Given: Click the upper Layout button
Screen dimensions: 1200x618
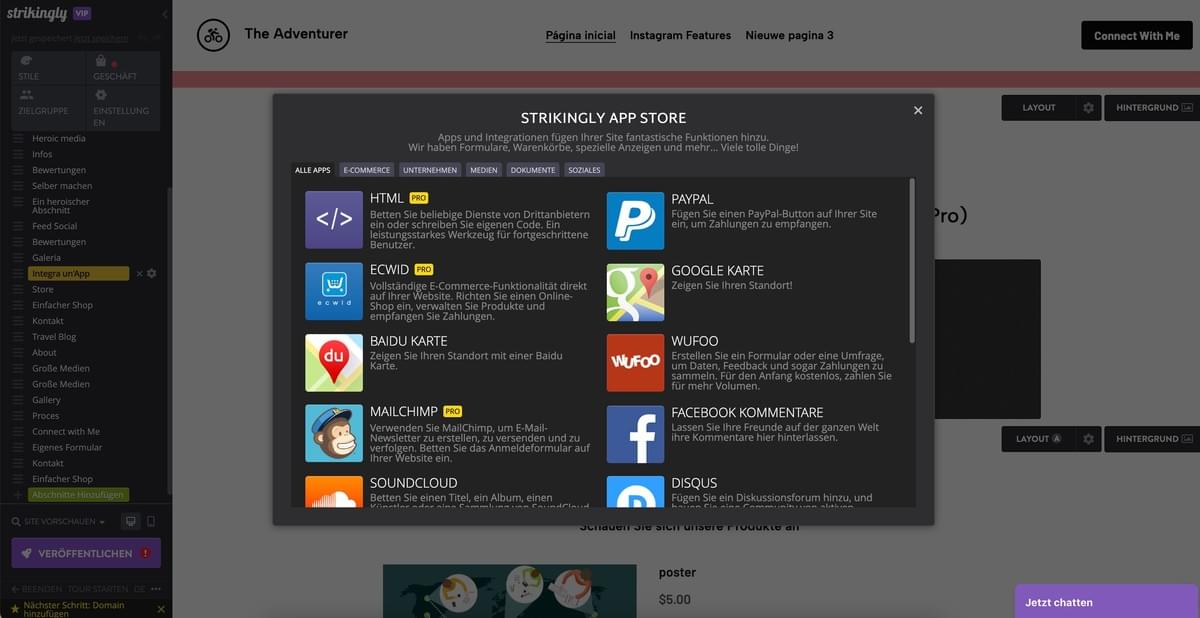Looking at the screenshot, I should point(1039,107).
